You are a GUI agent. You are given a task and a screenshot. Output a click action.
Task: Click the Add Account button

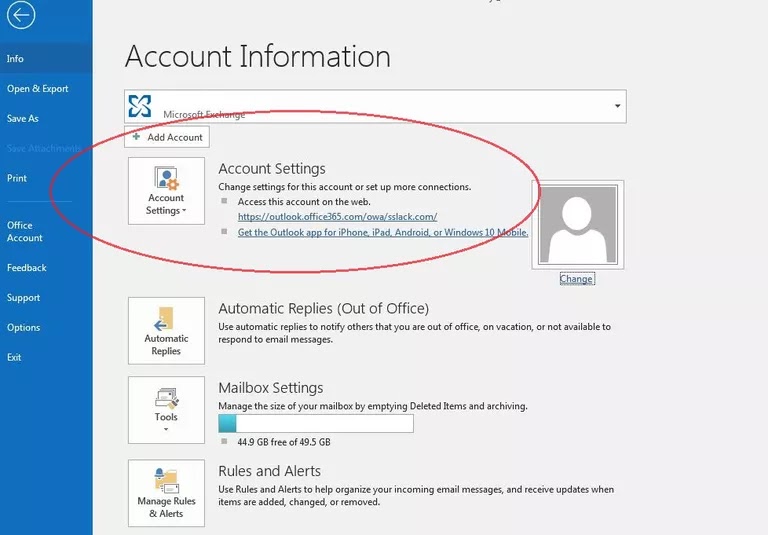[x=167, y=137]
